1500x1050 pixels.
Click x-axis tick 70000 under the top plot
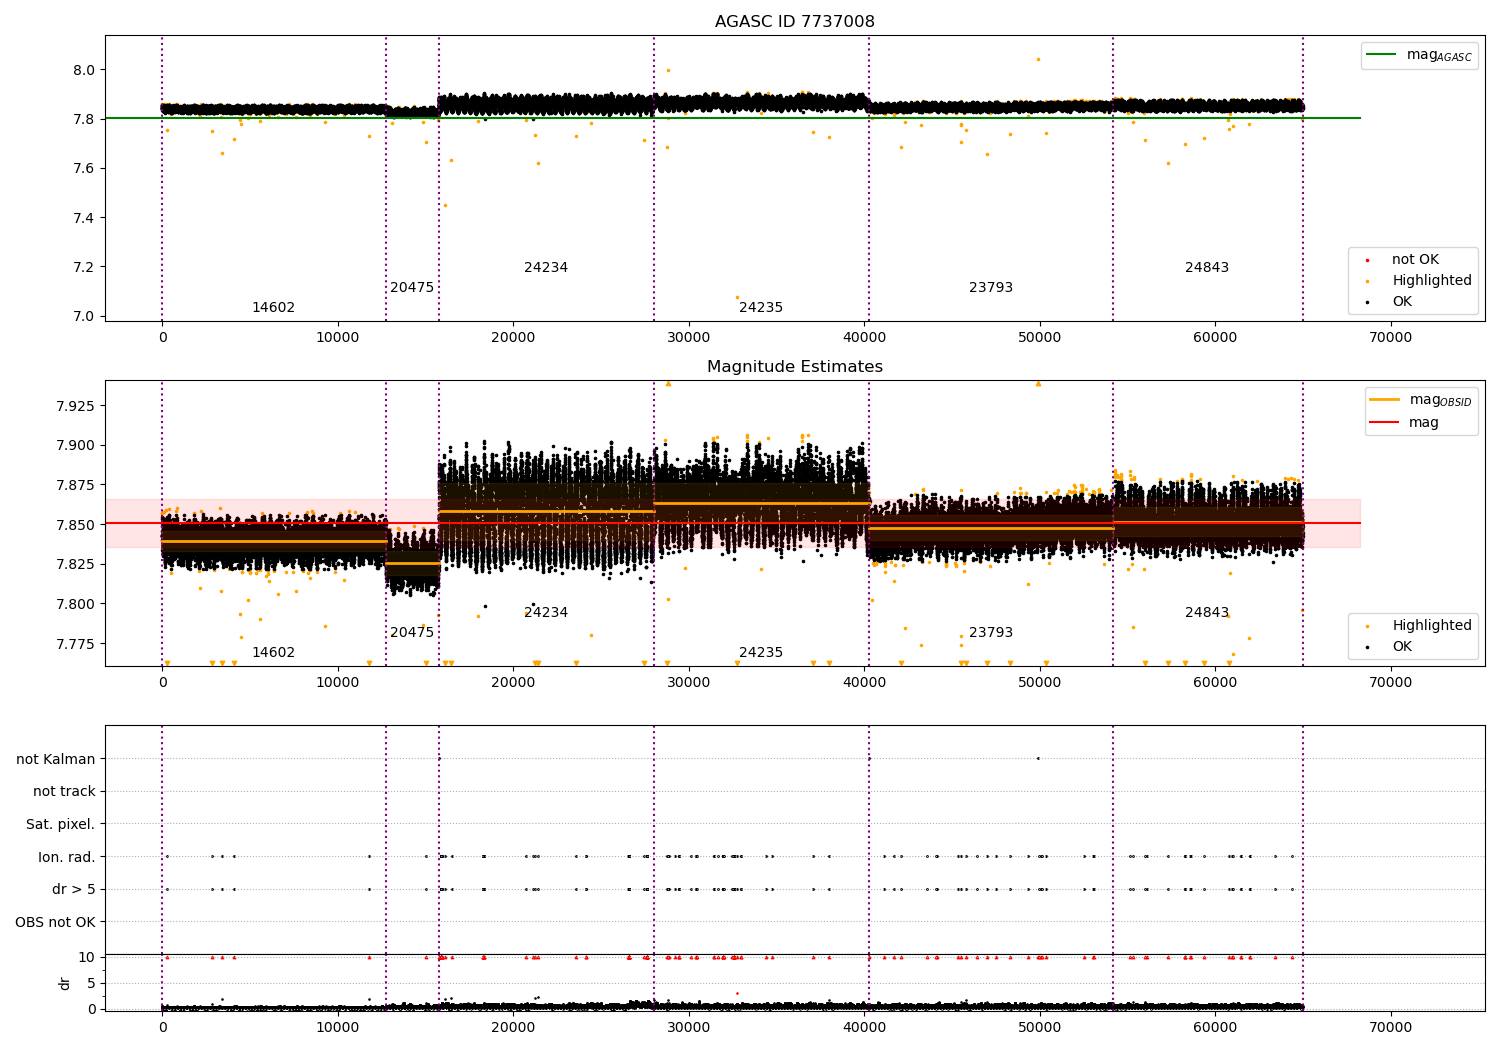pos(1390,338)
